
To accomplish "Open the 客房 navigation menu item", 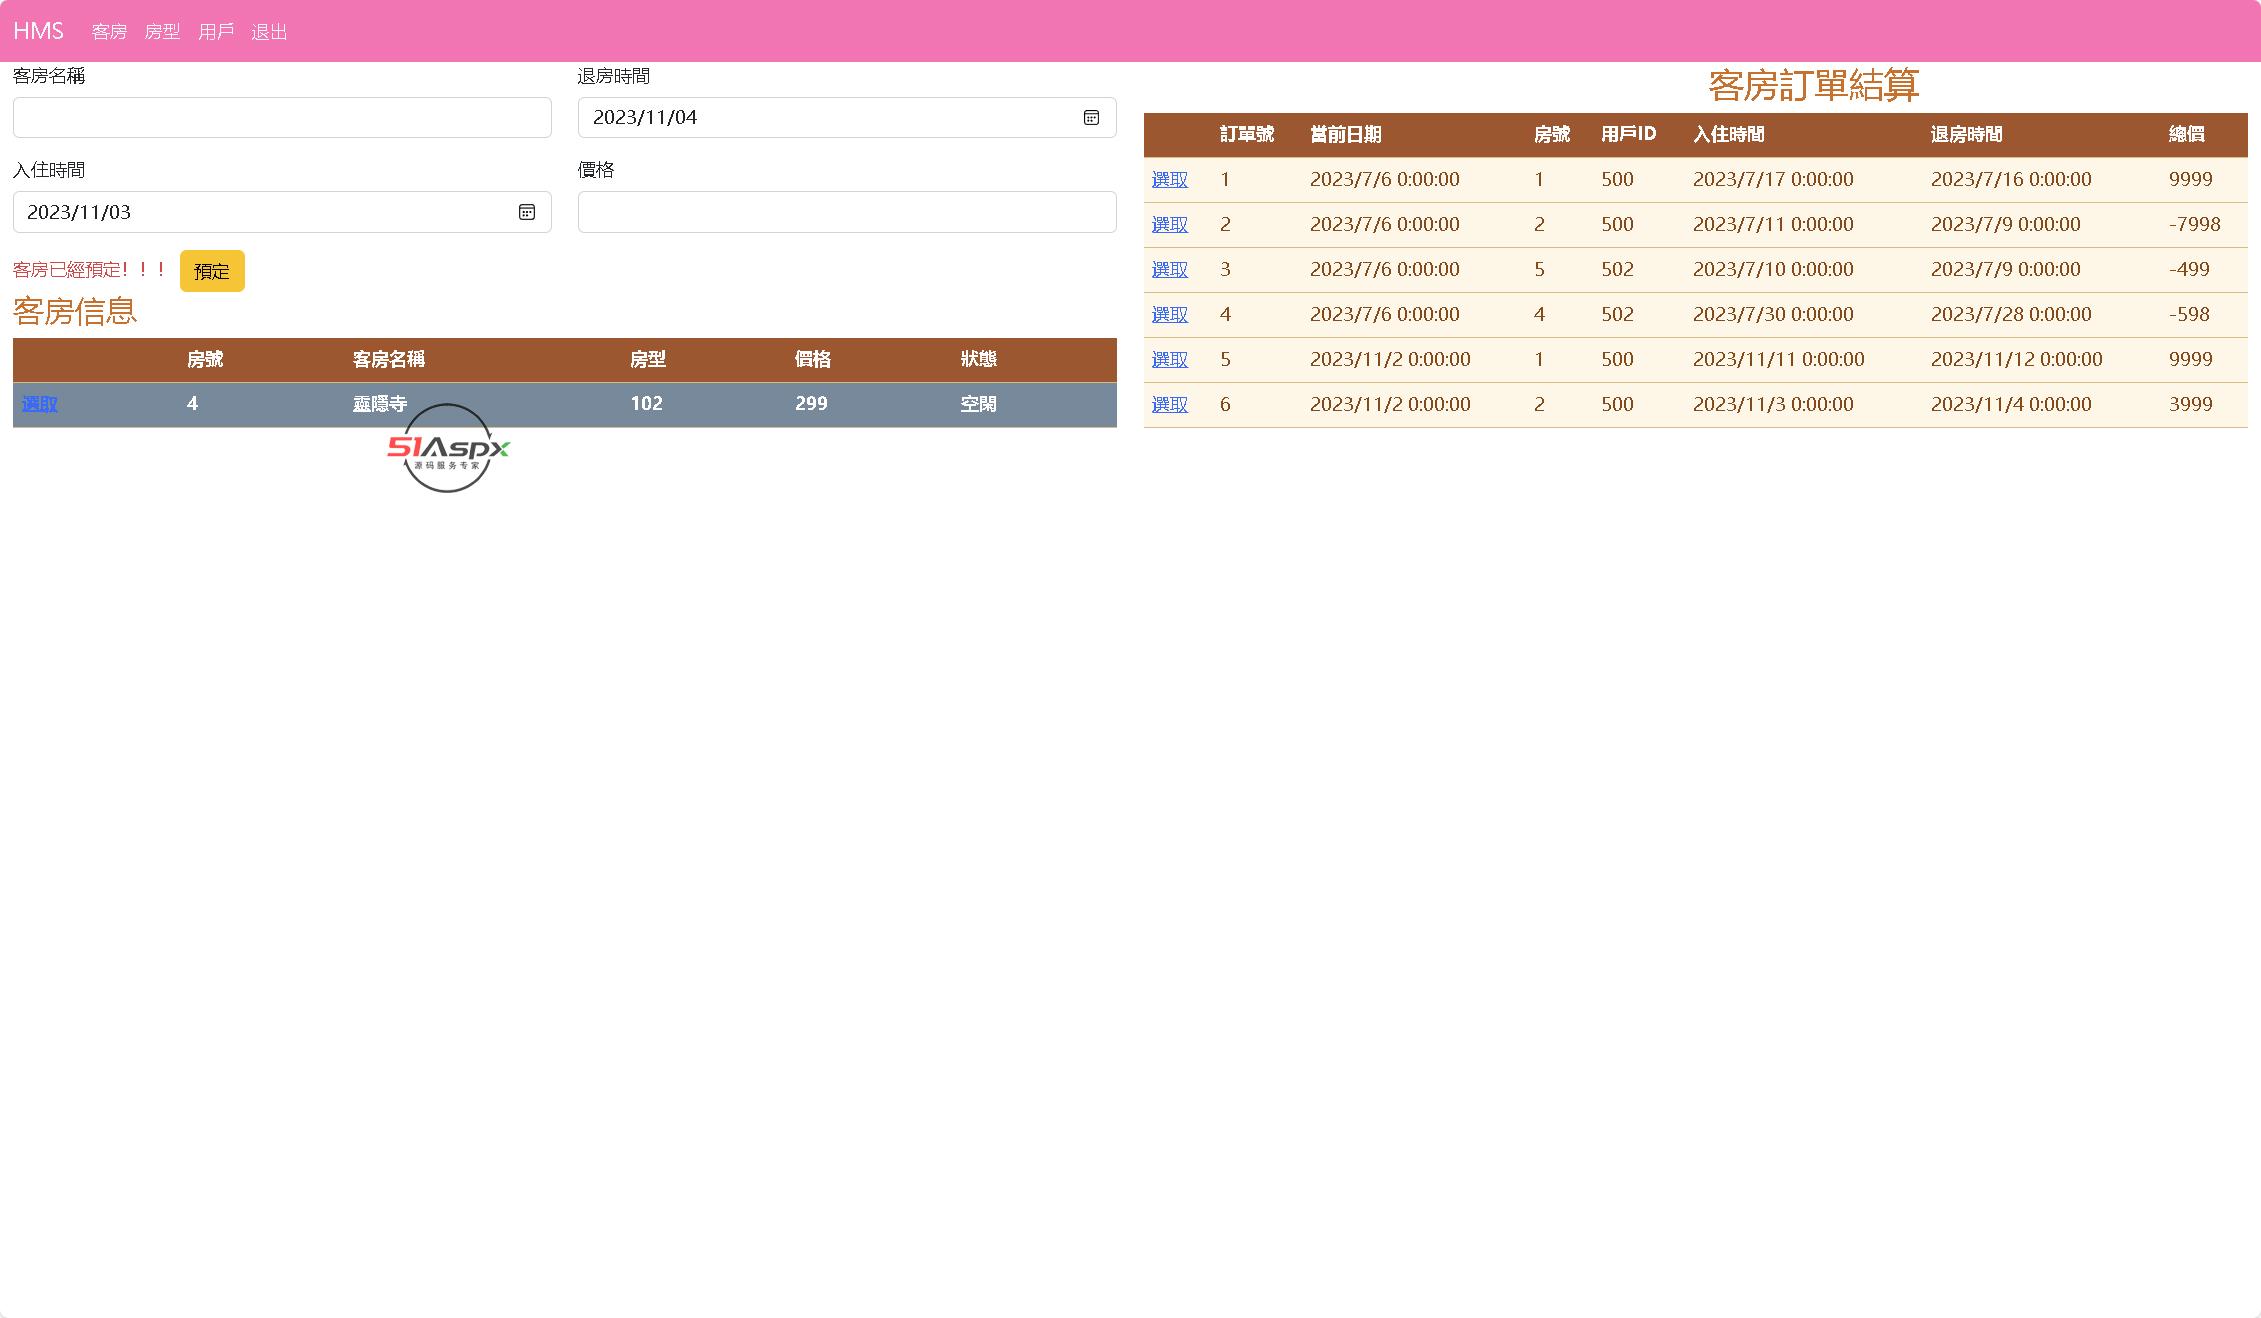I will [109, 32].
